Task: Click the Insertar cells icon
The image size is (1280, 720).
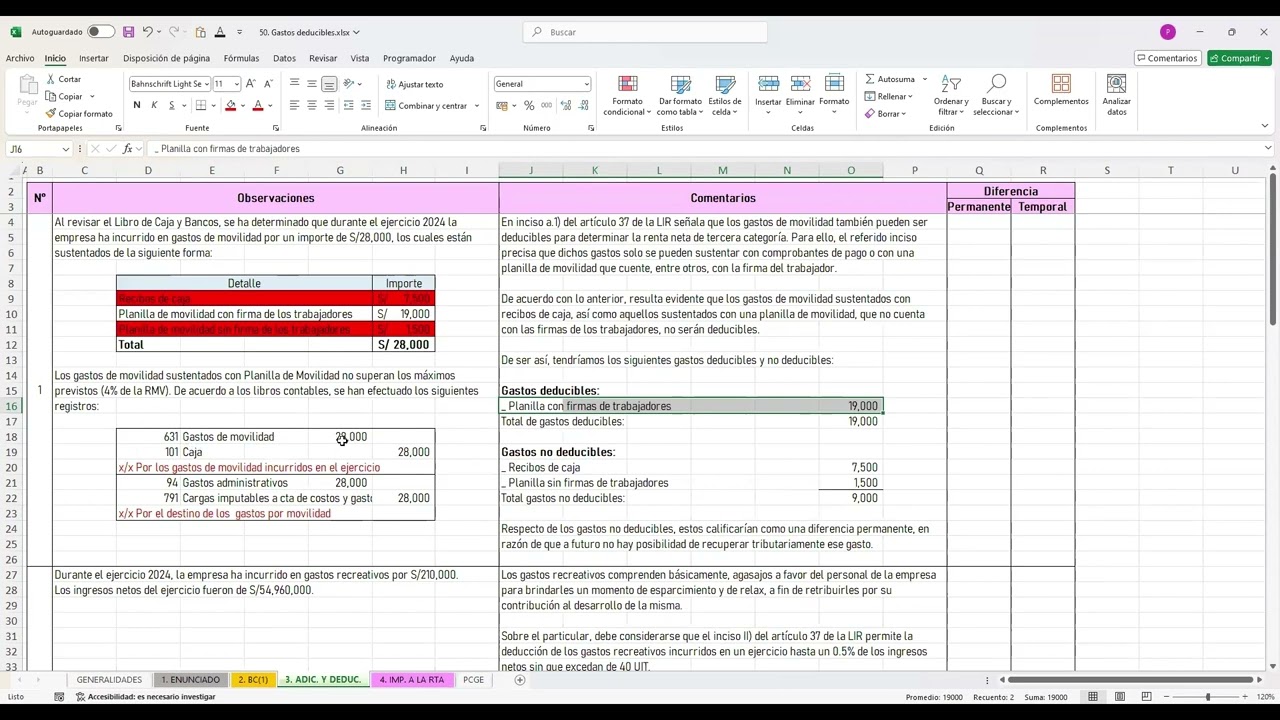Action: pyautogui.click(x=768, y=85)
